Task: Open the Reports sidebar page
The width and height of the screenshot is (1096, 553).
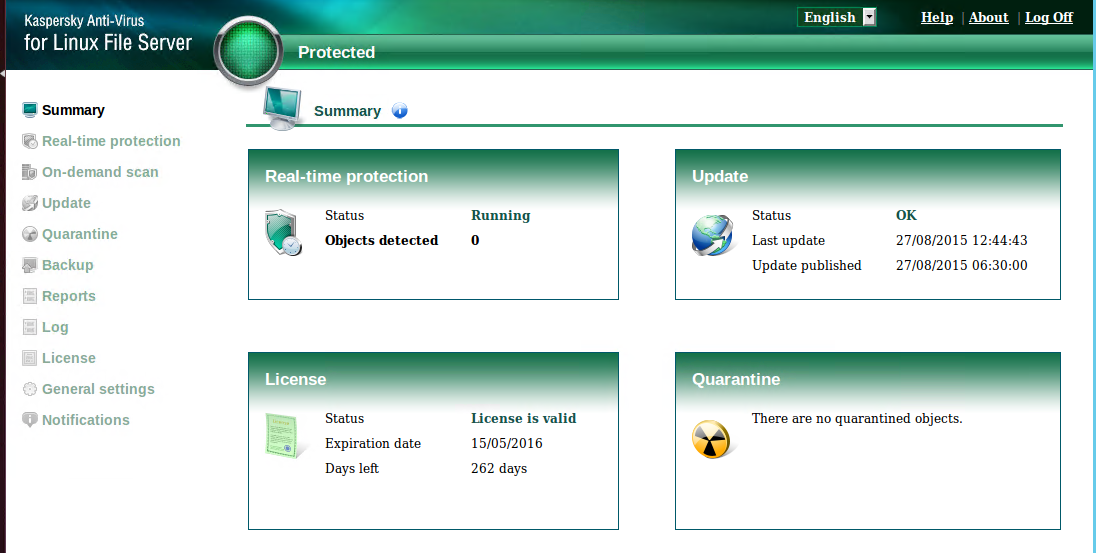Action: click(69, 296)
